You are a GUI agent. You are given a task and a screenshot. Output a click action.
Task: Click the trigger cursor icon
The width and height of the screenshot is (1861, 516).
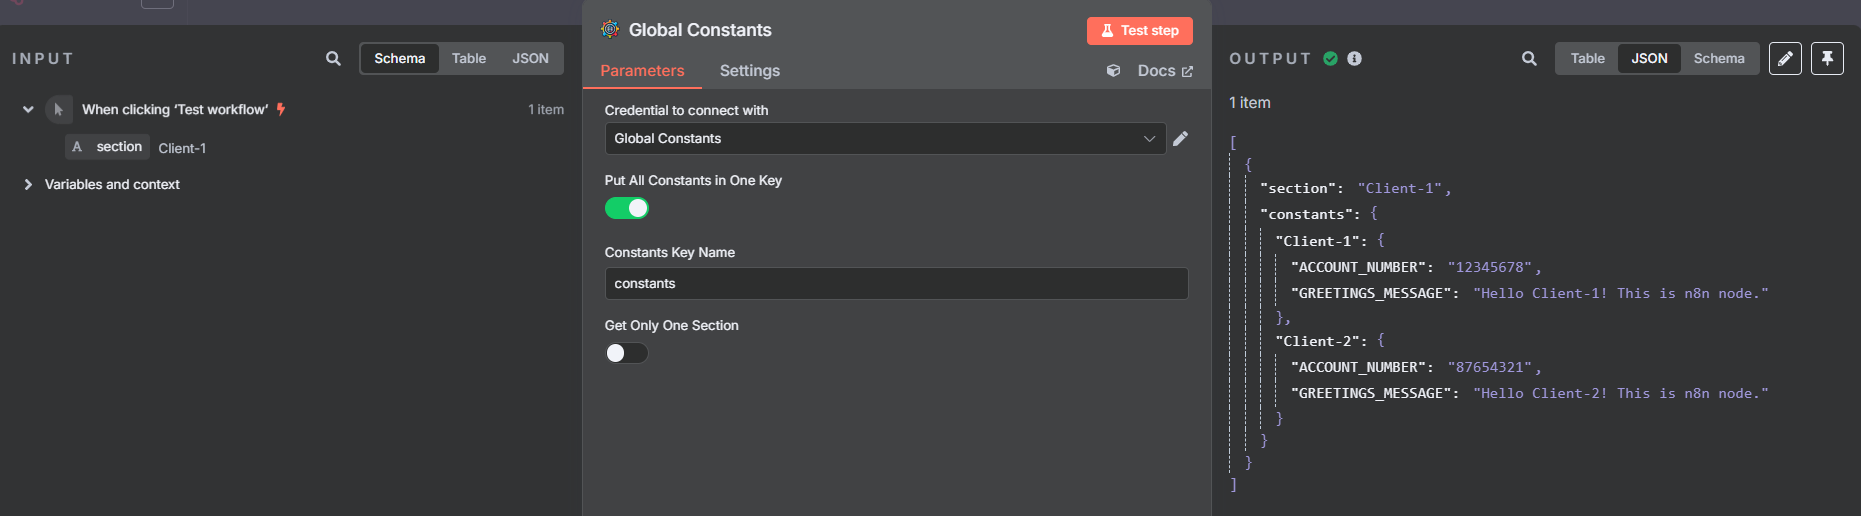pos(58,110)
